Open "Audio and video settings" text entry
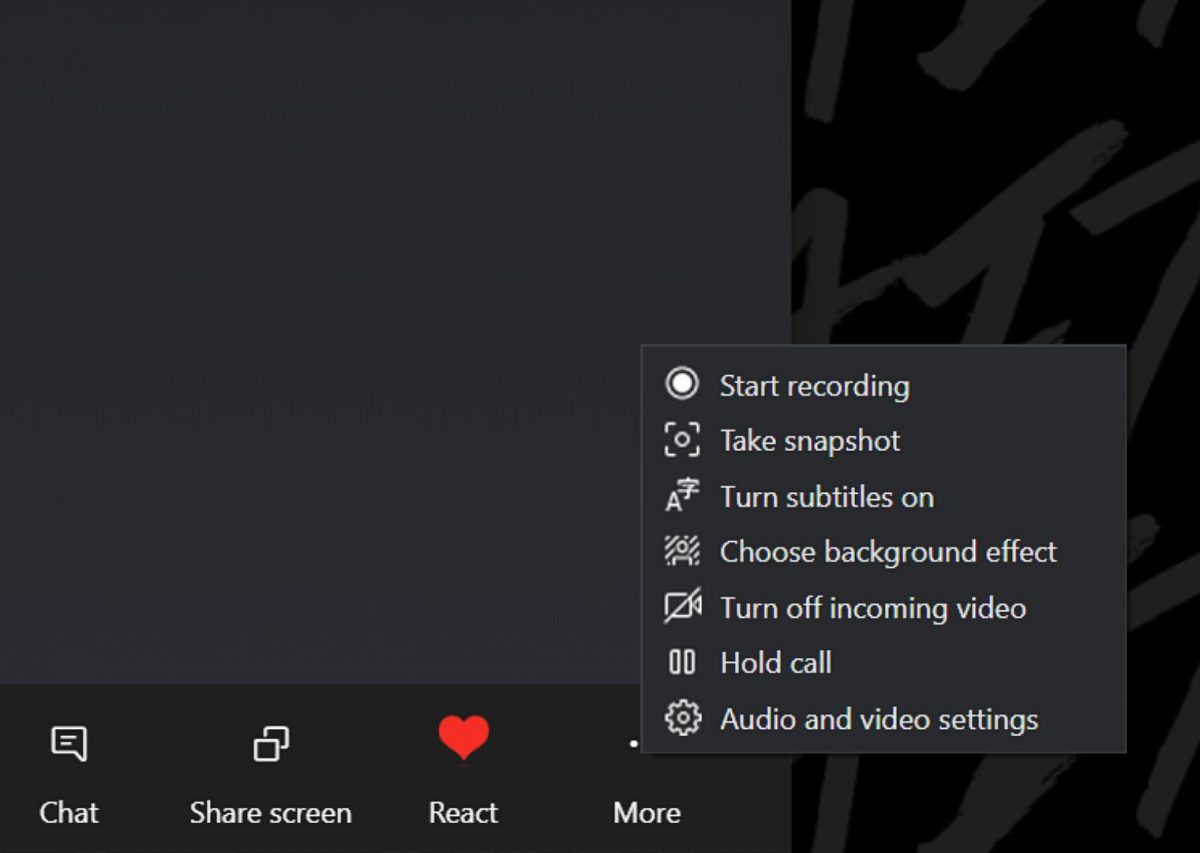 879,719
